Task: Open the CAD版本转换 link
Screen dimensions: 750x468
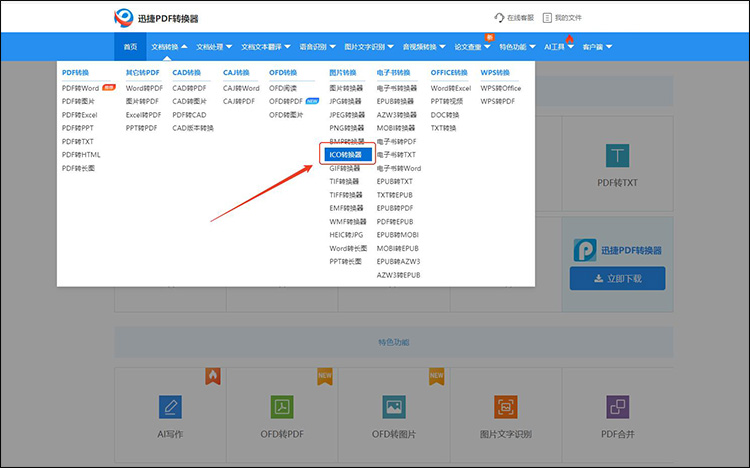Action: pyautogui.click(x=192, y=128)
